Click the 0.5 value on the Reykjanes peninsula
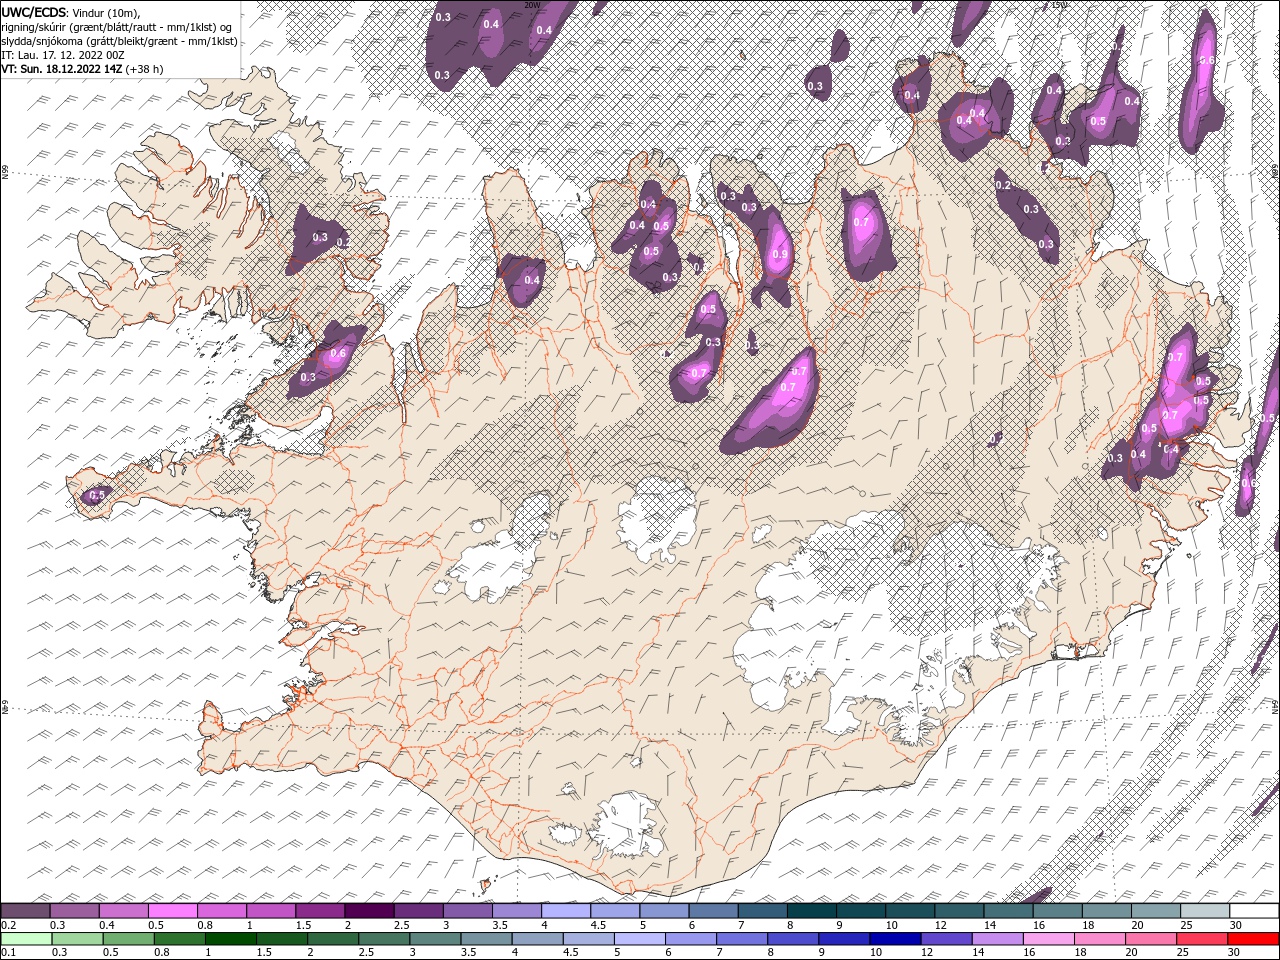Screen dimensions: 1280x960 point(97,495)
